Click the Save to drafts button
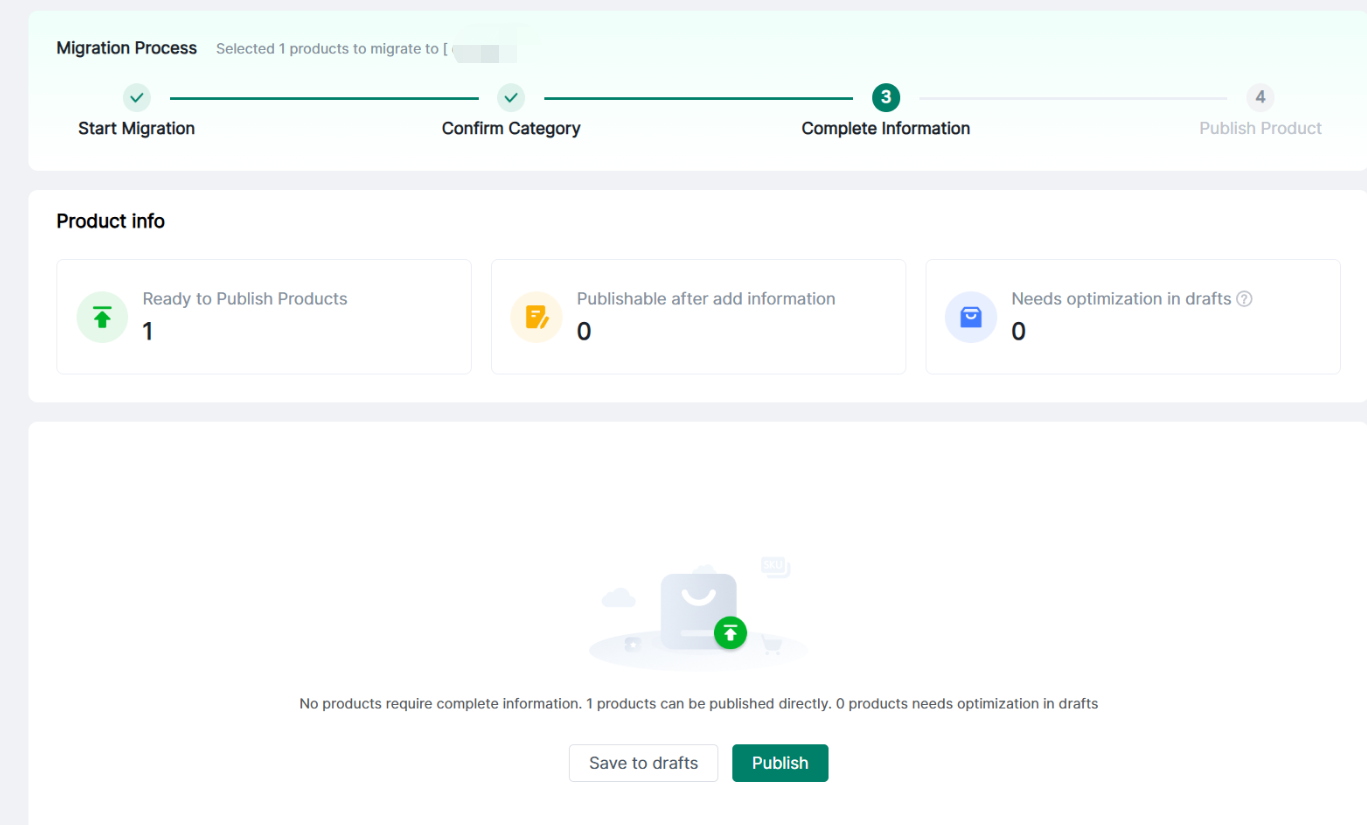This screenshot has width=1367, height=825. (643, 763)
